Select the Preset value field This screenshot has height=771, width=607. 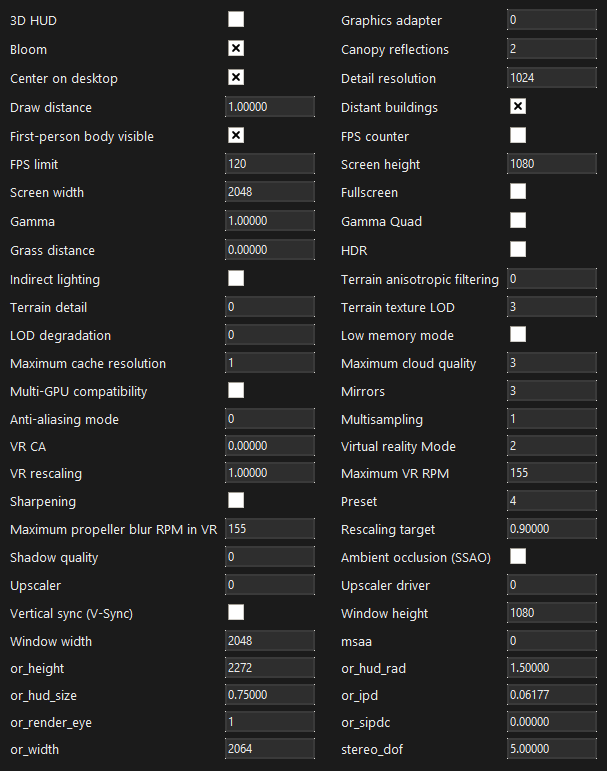552,501
